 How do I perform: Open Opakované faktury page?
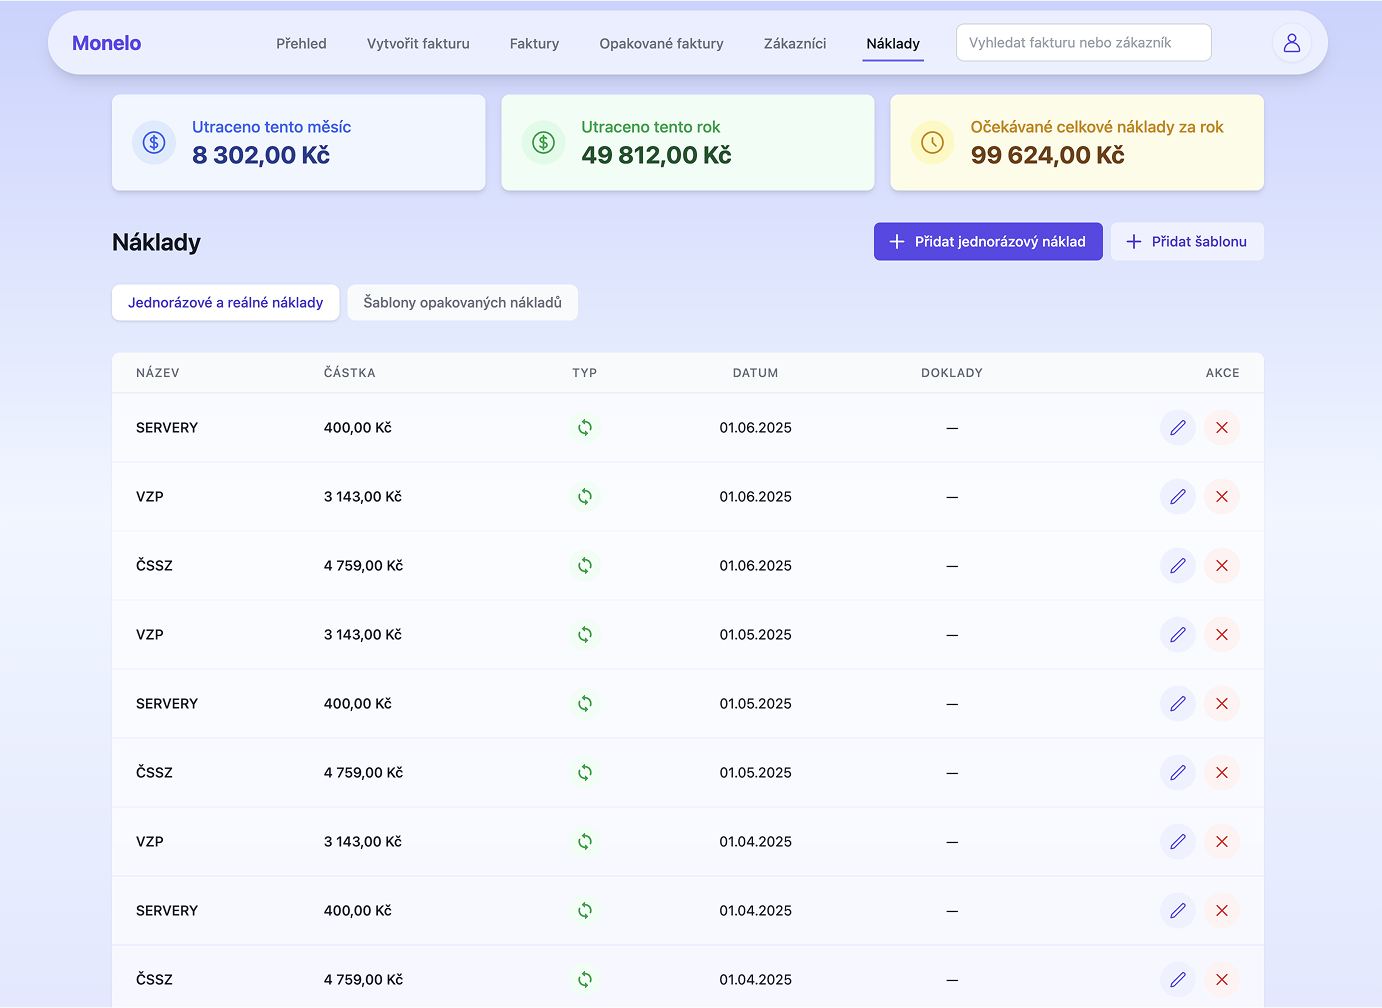(661, 44)
